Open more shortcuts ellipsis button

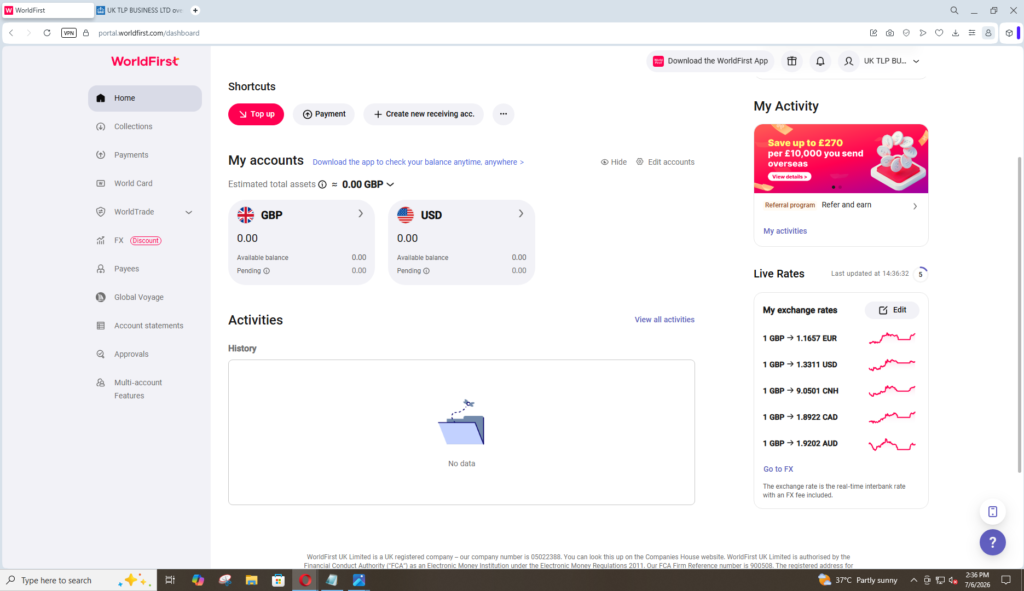(x=504, y=114)
